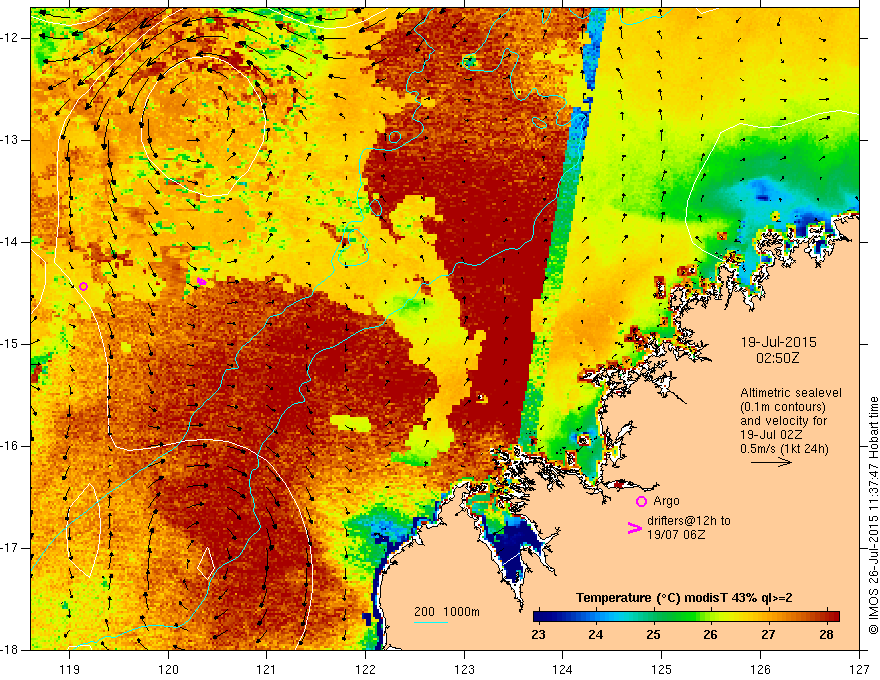Click the '200' isobath depth label

[424, 612]
